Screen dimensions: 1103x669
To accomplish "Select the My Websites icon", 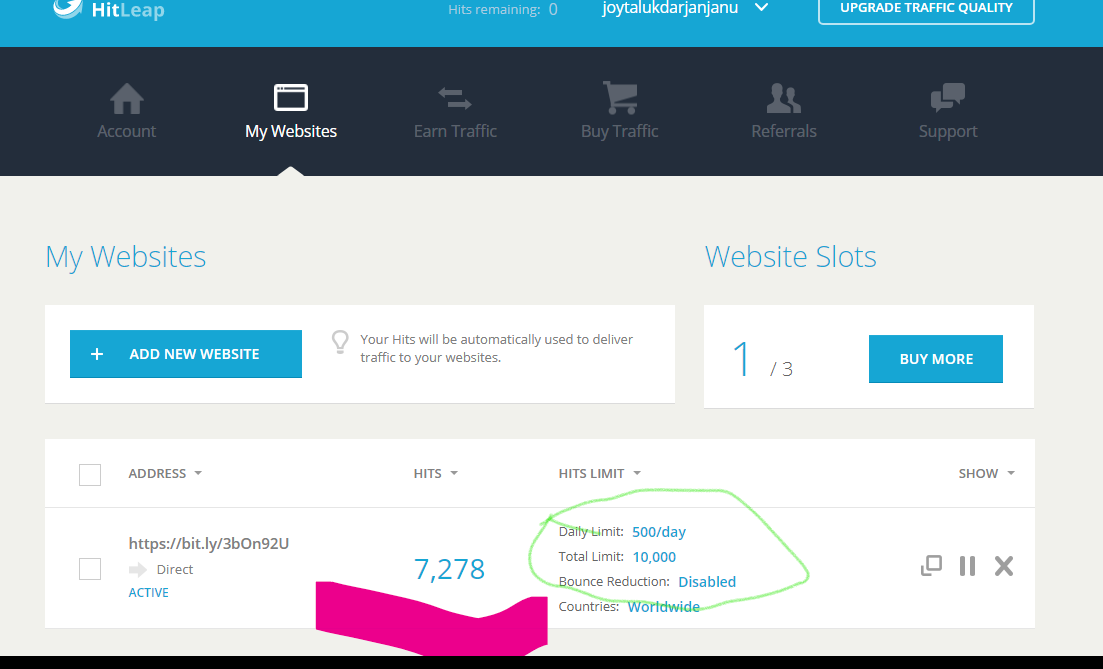I will [290, 110].
